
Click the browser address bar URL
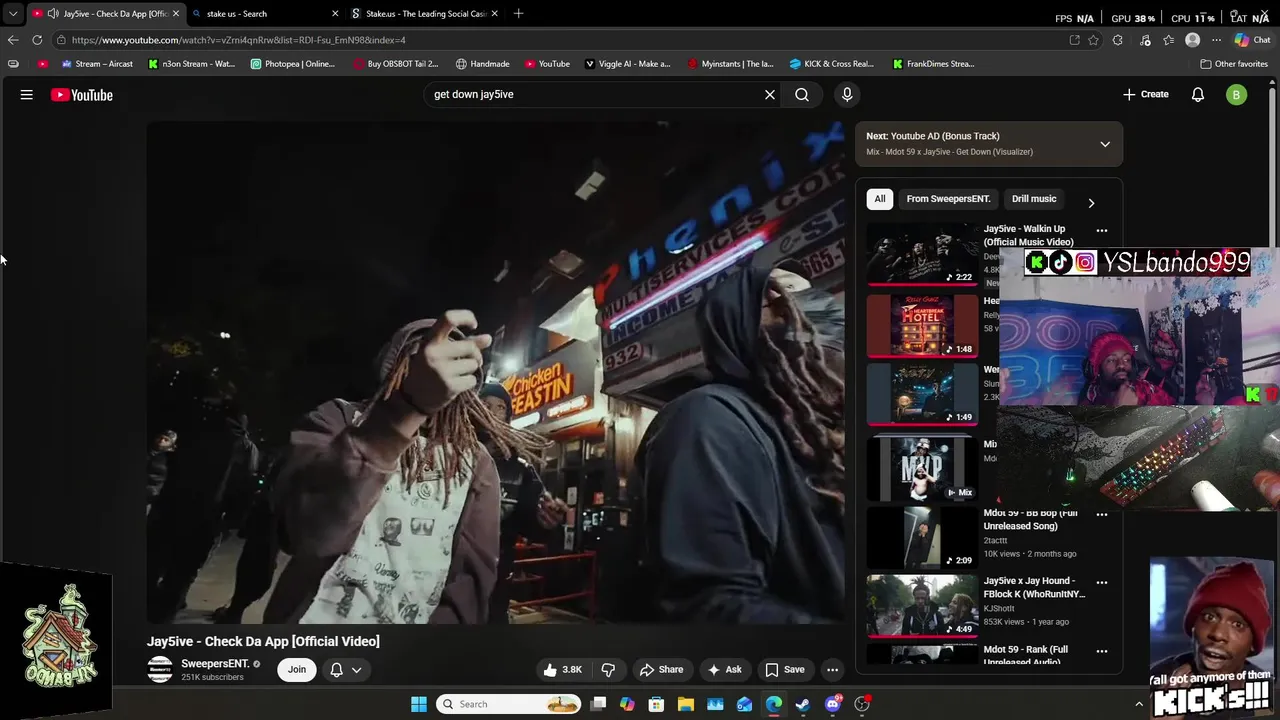click(x=239, y=40)
